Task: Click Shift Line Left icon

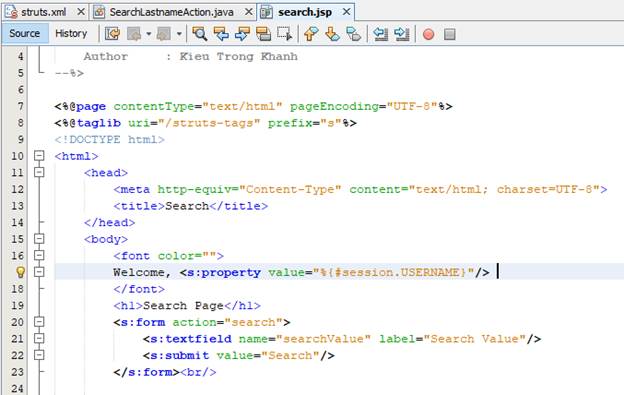Action: click(380, 34)
